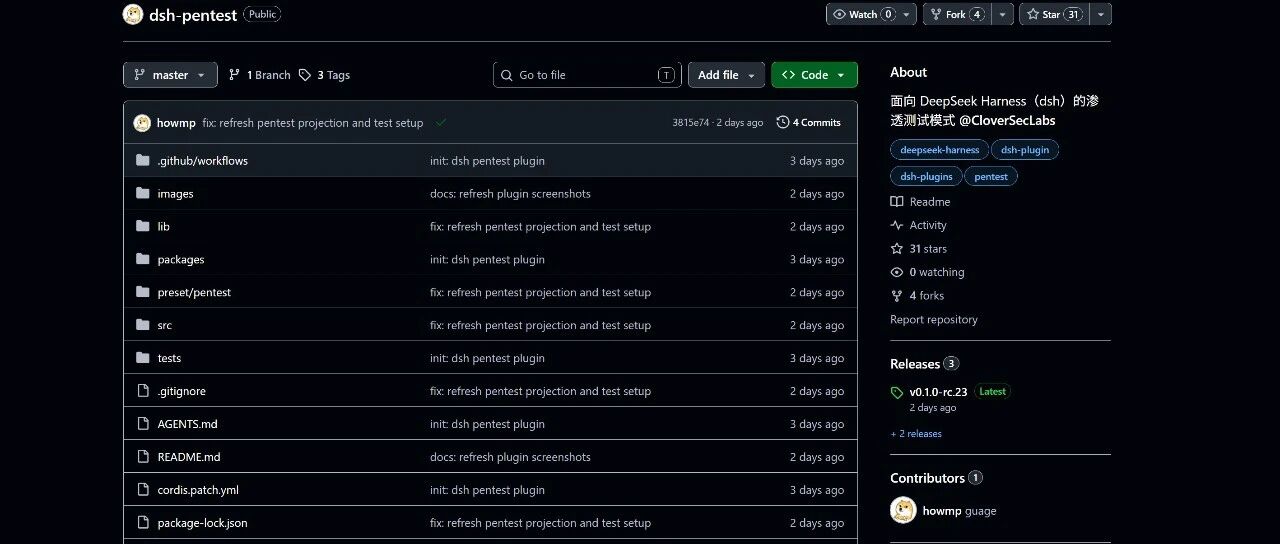1280x544 pixels.
Task: View the 31 stars link
Action: [918, 249]
